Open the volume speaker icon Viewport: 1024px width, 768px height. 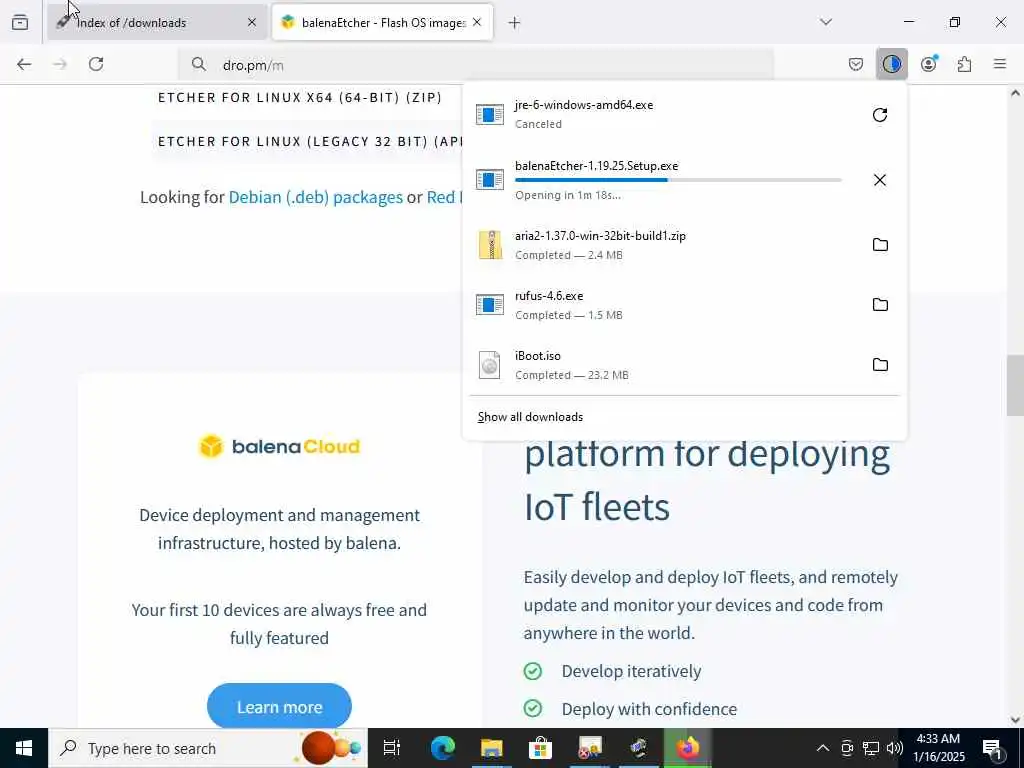click(895, 748)
